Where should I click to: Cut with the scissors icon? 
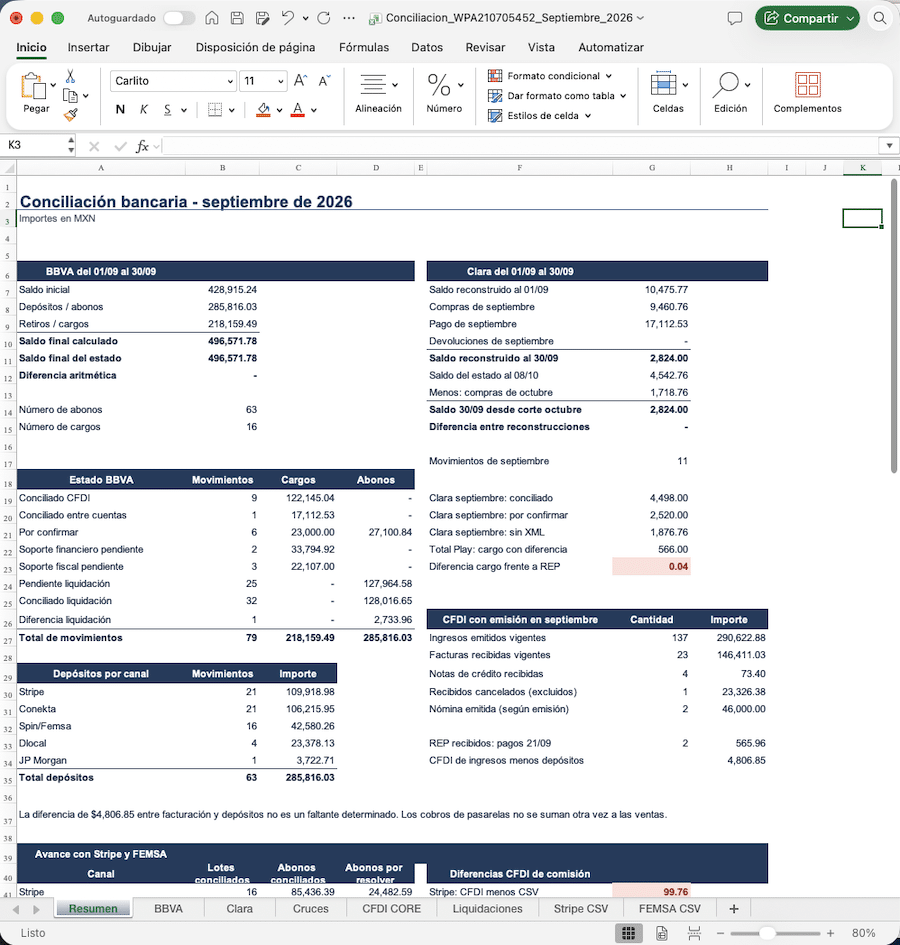point(71,76)
